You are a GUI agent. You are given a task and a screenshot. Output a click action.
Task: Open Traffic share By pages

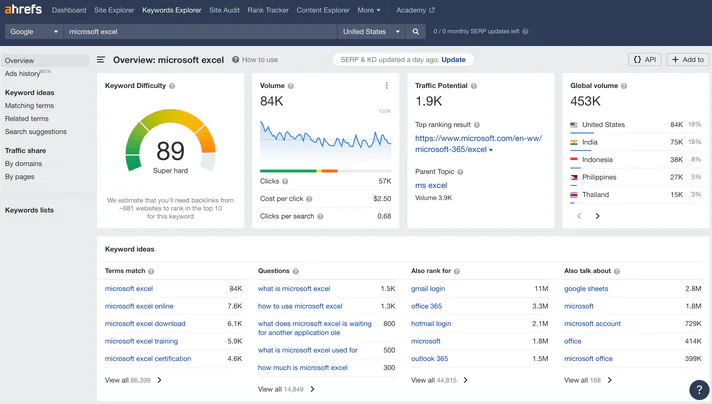[x=20, y=177]
